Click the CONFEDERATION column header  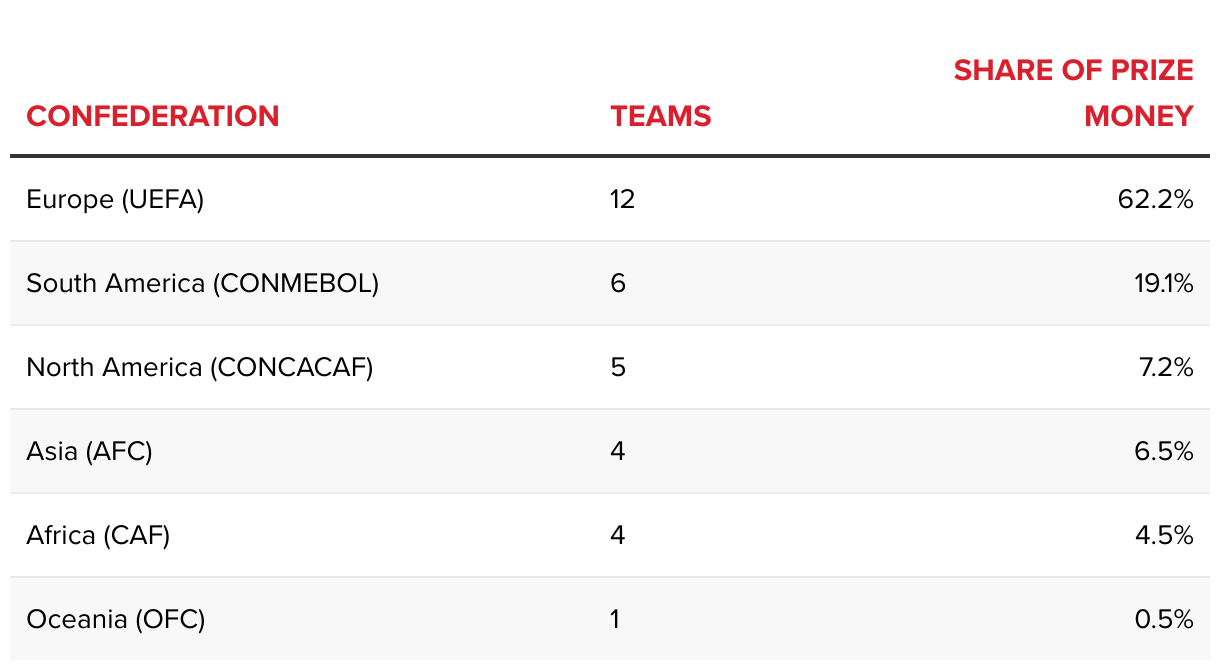coord(153,116)
